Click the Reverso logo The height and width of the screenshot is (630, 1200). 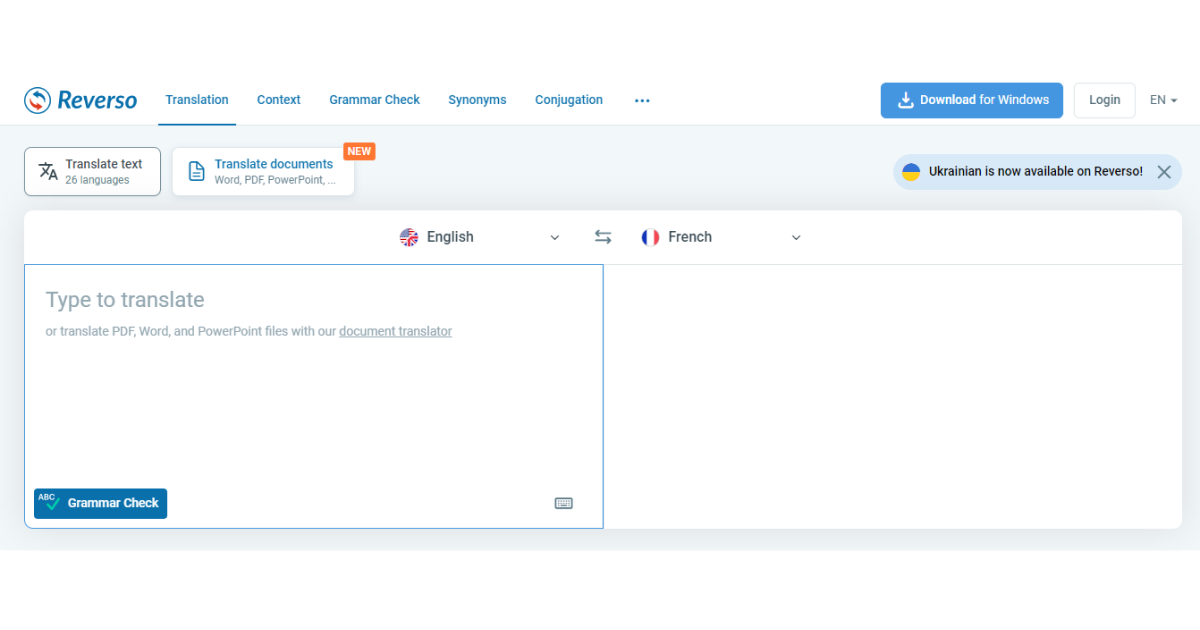pyautogui.click(x=81, y=100)
